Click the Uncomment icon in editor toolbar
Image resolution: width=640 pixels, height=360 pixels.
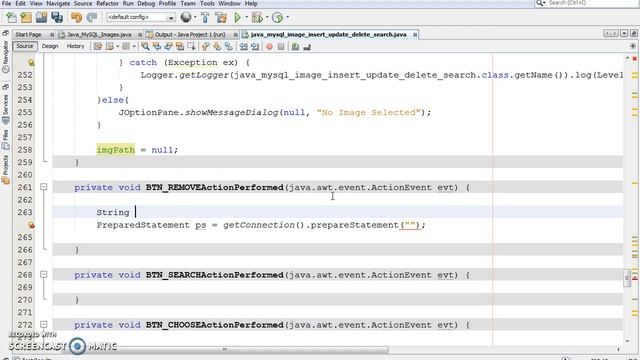click(x=307, y=47)
